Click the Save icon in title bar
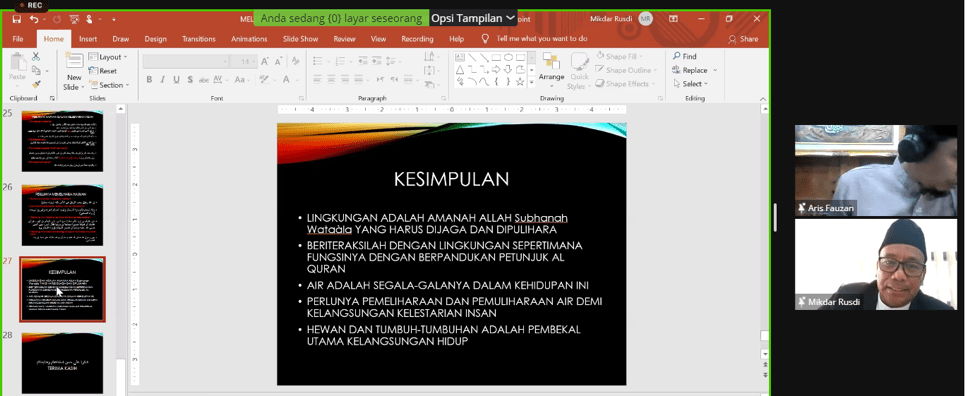The height and width of the screenshot is (396, 973). click(x=17, y=19)
